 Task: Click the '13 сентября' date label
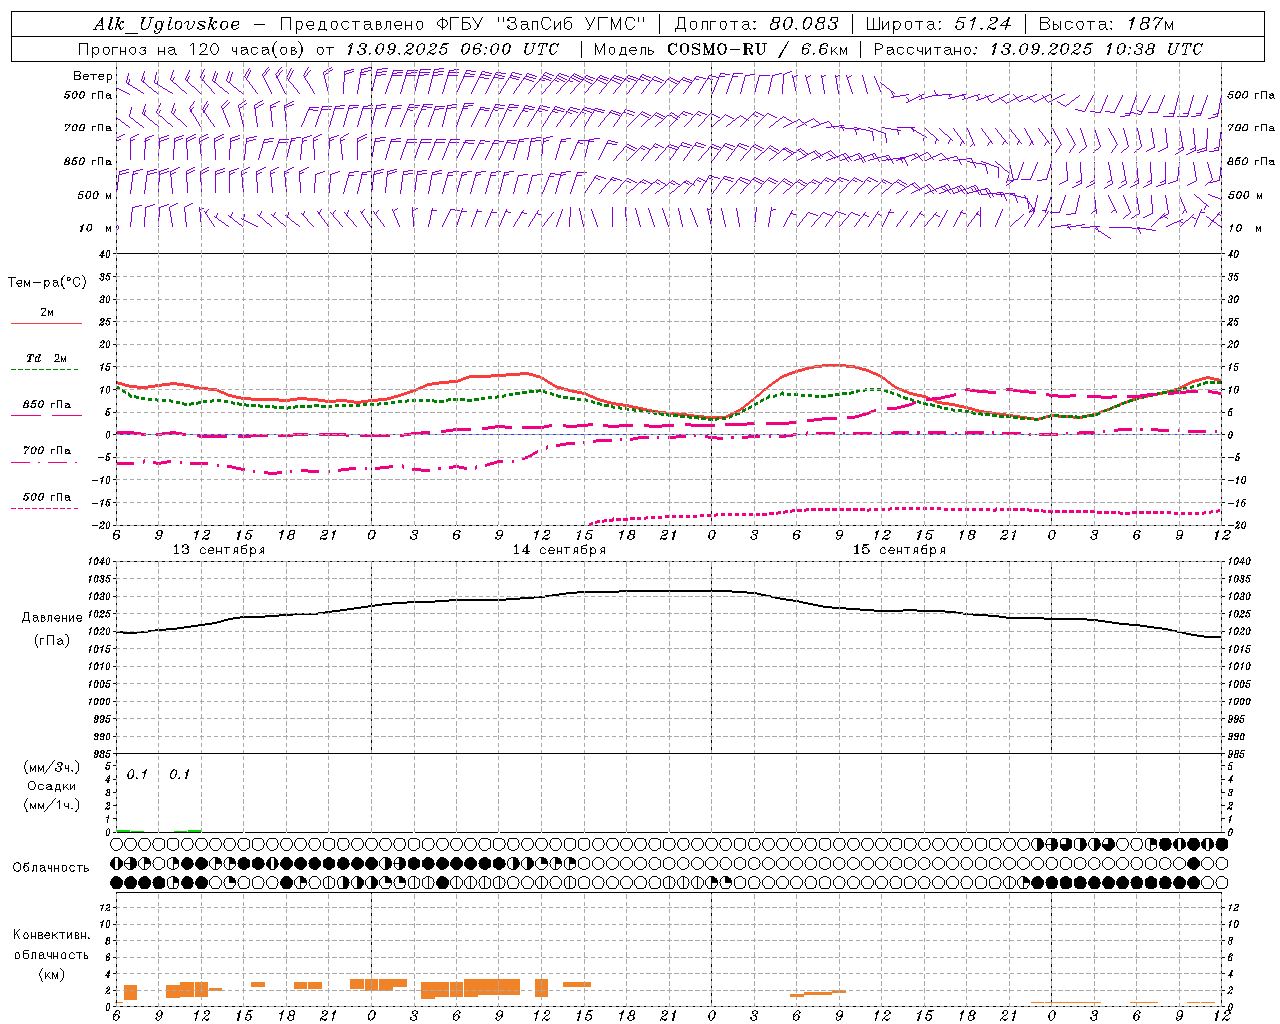pos(219,550)
